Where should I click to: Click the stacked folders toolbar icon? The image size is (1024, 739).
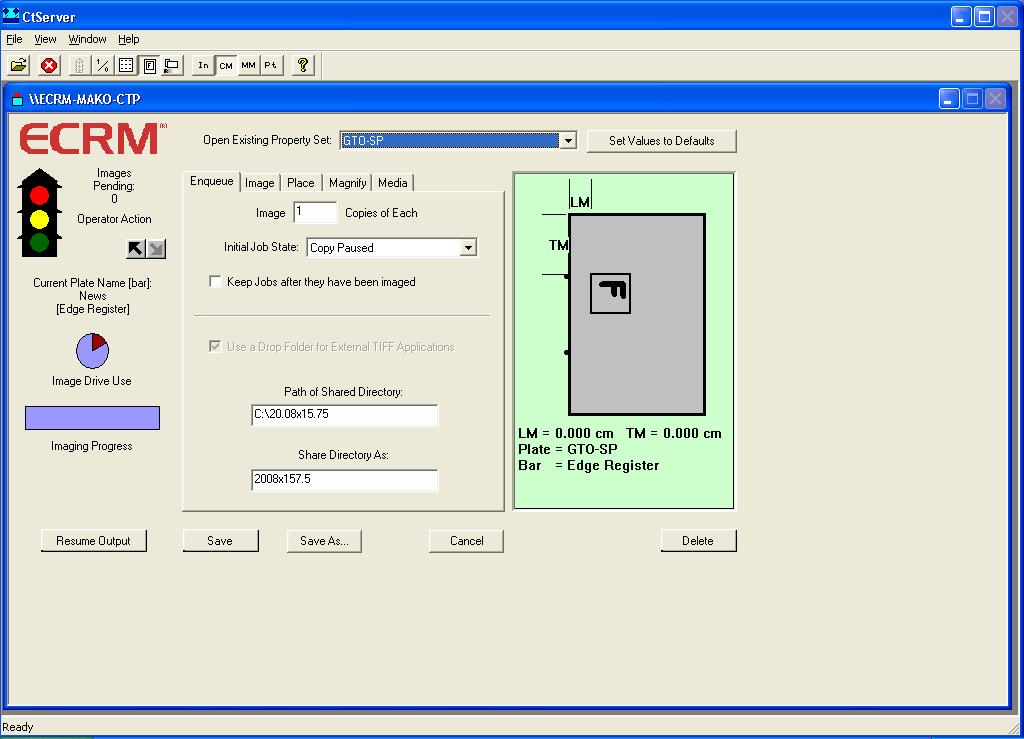(172, 66)
